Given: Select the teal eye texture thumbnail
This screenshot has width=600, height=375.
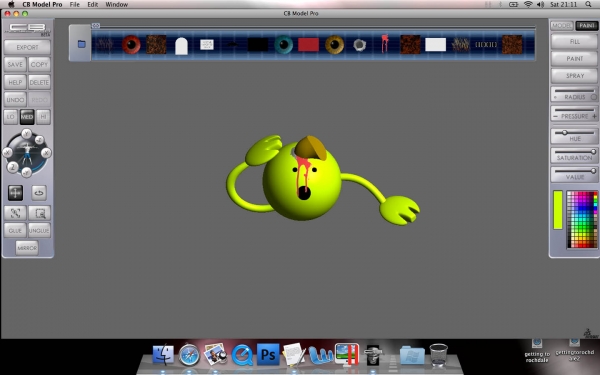Looking at the screenshot, I should (284, 44).
